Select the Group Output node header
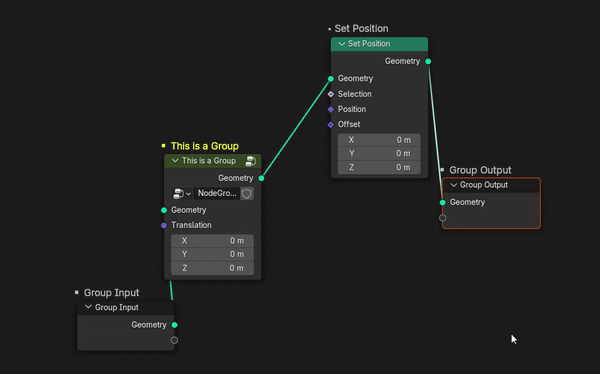600x374 pixels. click(x=491, y=185)
